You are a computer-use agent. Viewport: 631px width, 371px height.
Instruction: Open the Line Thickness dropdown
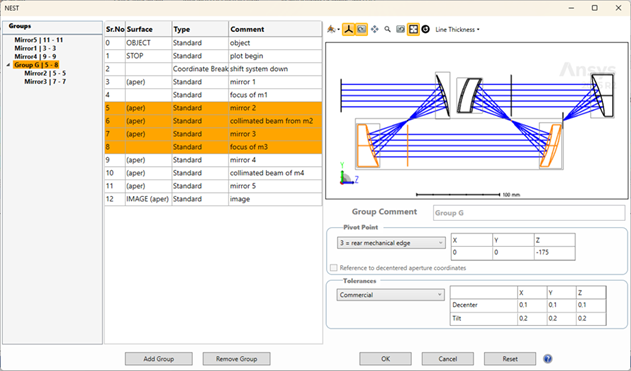click(x=458, y=29)
